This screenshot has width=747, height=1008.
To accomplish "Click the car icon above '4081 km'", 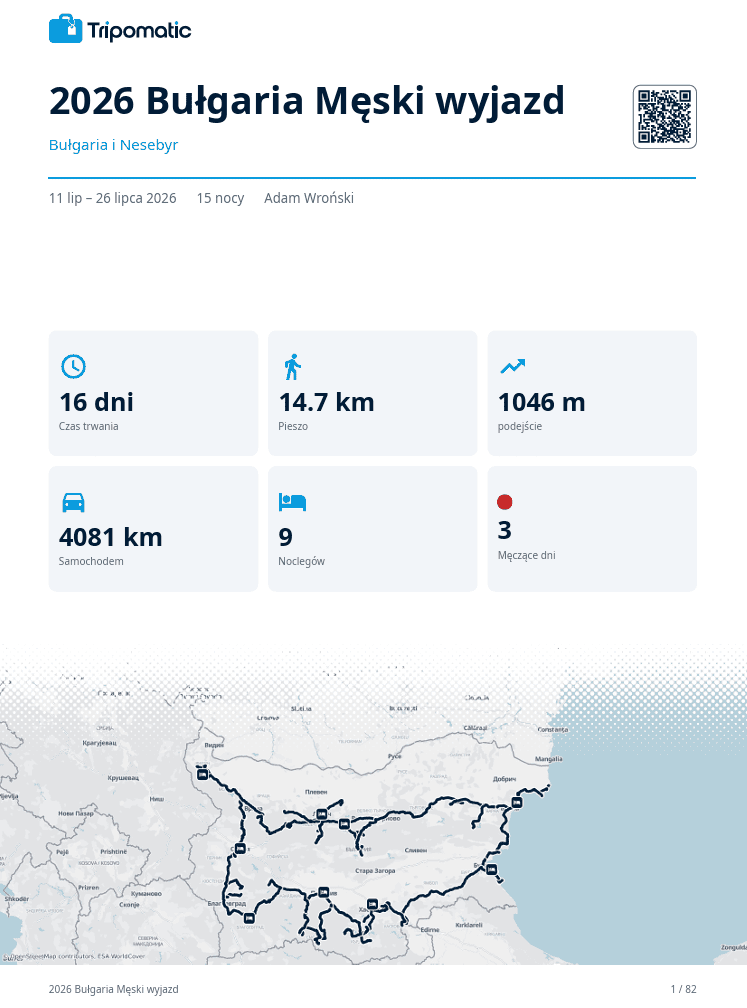I will point(73,502).
